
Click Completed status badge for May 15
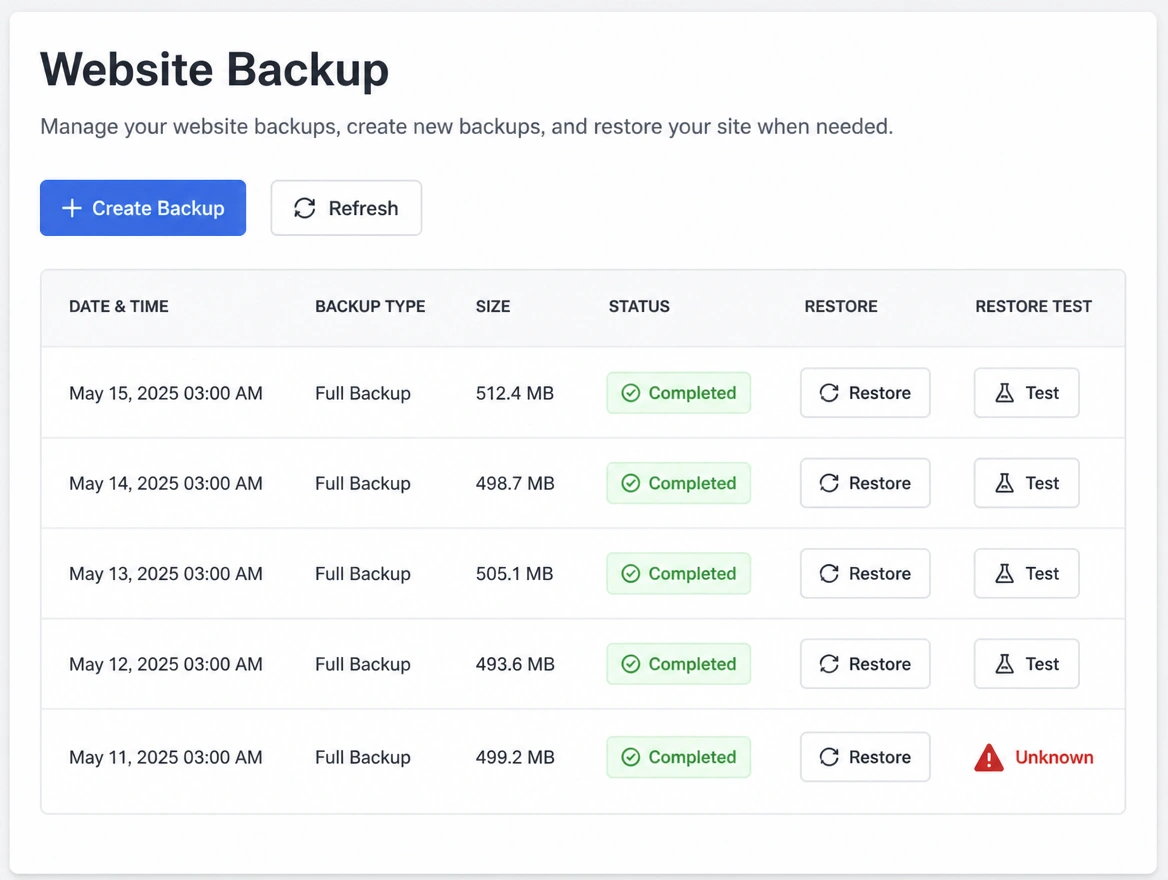pos(679,393)
